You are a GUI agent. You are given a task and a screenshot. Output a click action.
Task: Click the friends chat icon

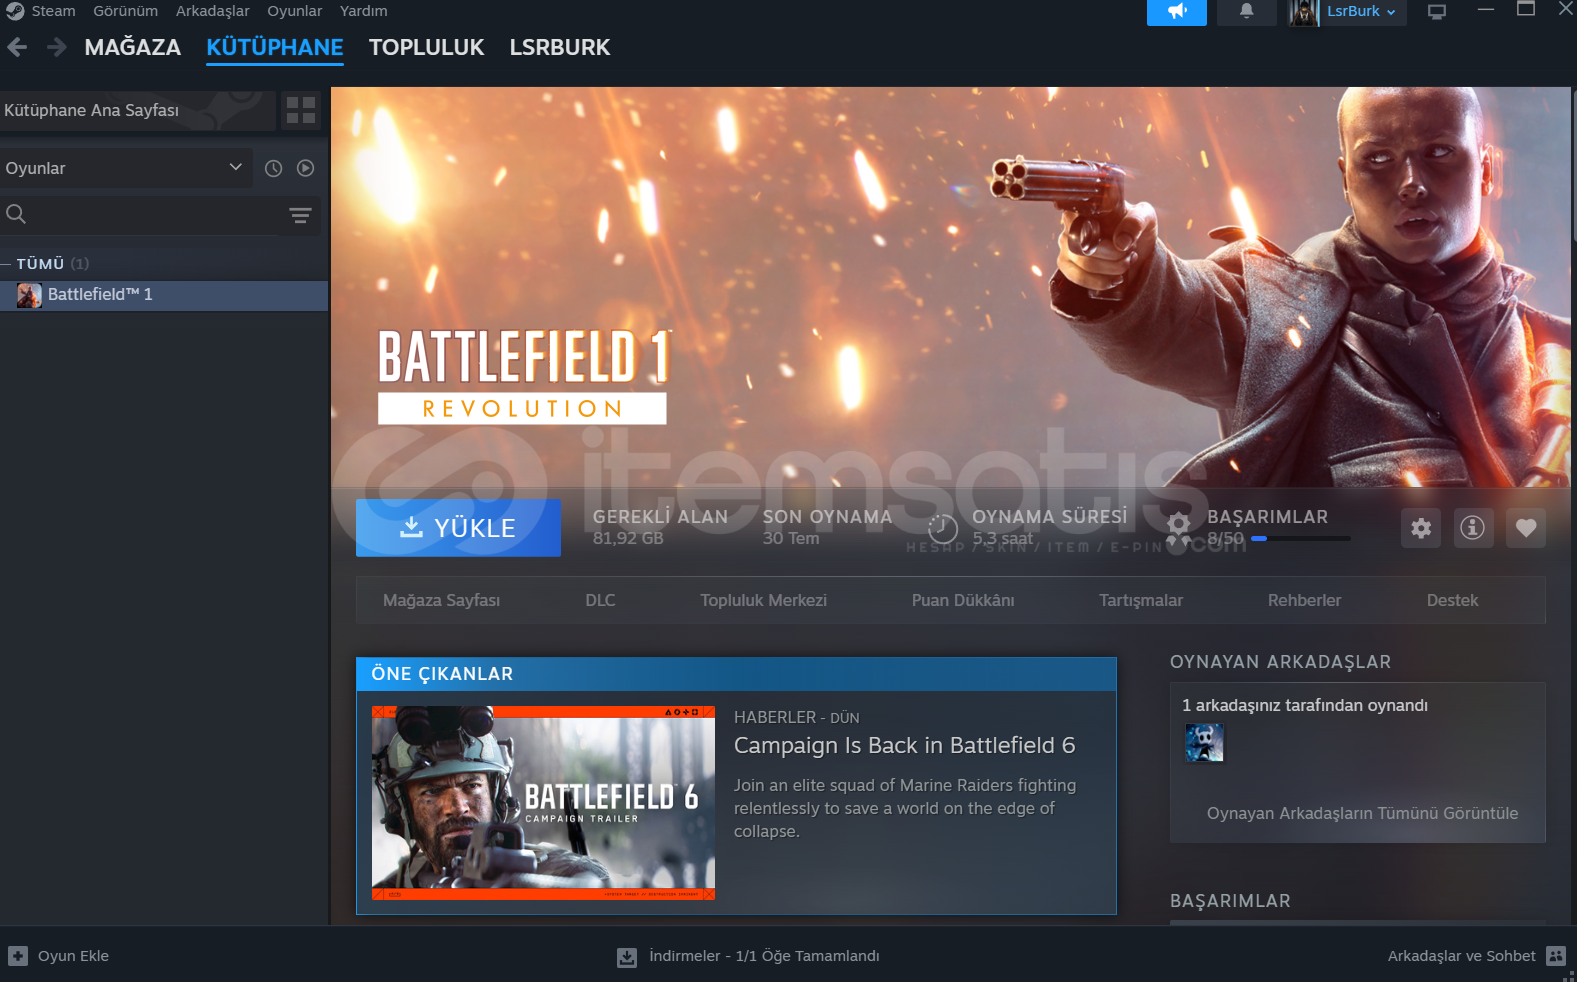pyautogui.click(x=1555, y=956)
